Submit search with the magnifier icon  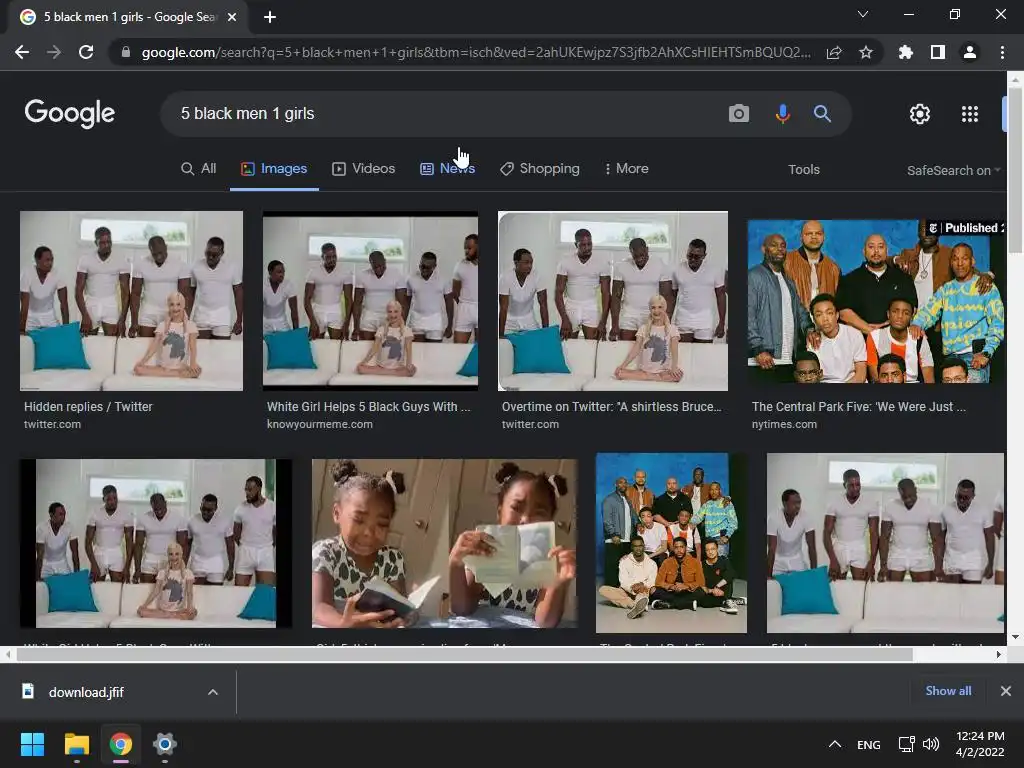[822, 114]
